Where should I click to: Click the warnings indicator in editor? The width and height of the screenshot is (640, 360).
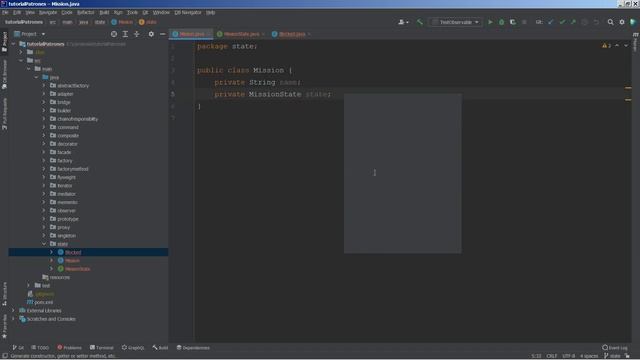pyautogui.click(x=607, y=45)
